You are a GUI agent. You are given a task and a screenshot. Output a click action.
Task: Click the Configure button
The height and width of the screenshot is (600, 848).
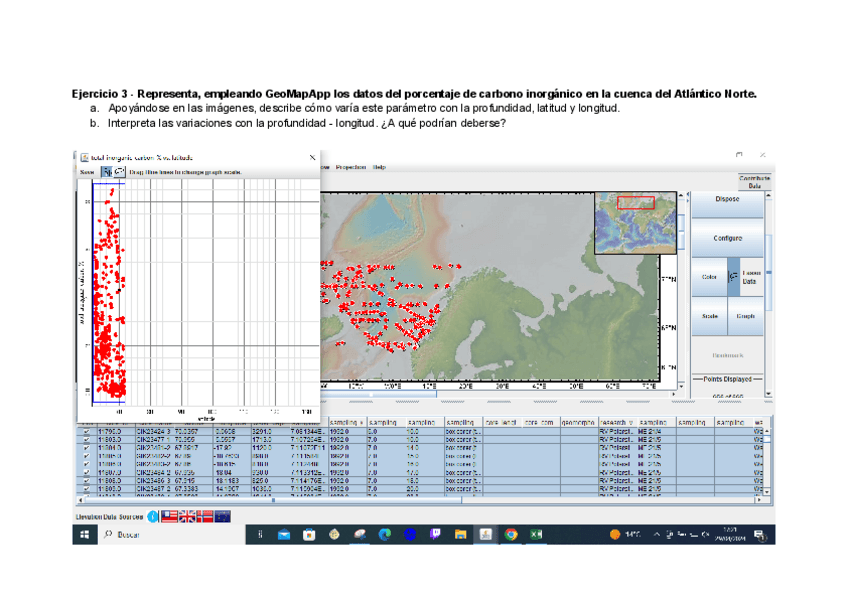coord(727,238)
